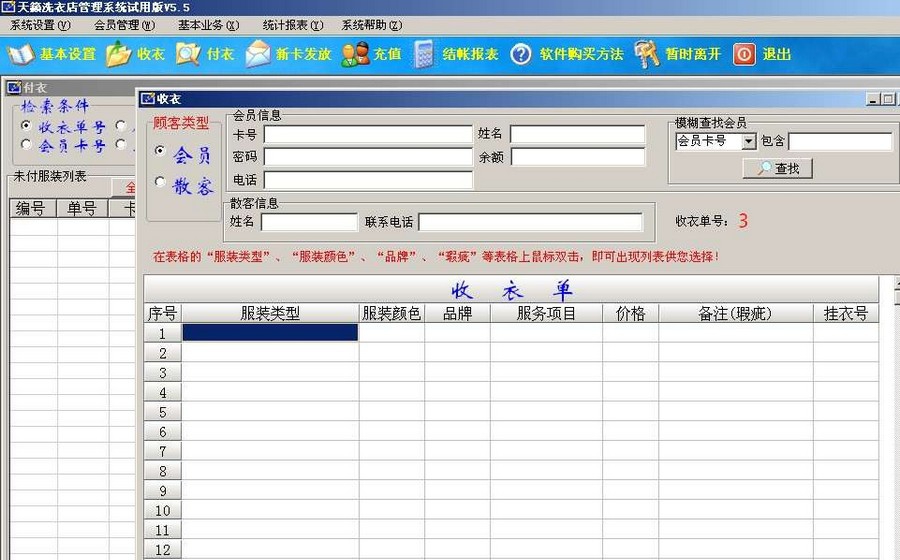Select highlighted 服装类型 cell in row 1
Screen dimensions: 900x560
[x=270, y=333]
